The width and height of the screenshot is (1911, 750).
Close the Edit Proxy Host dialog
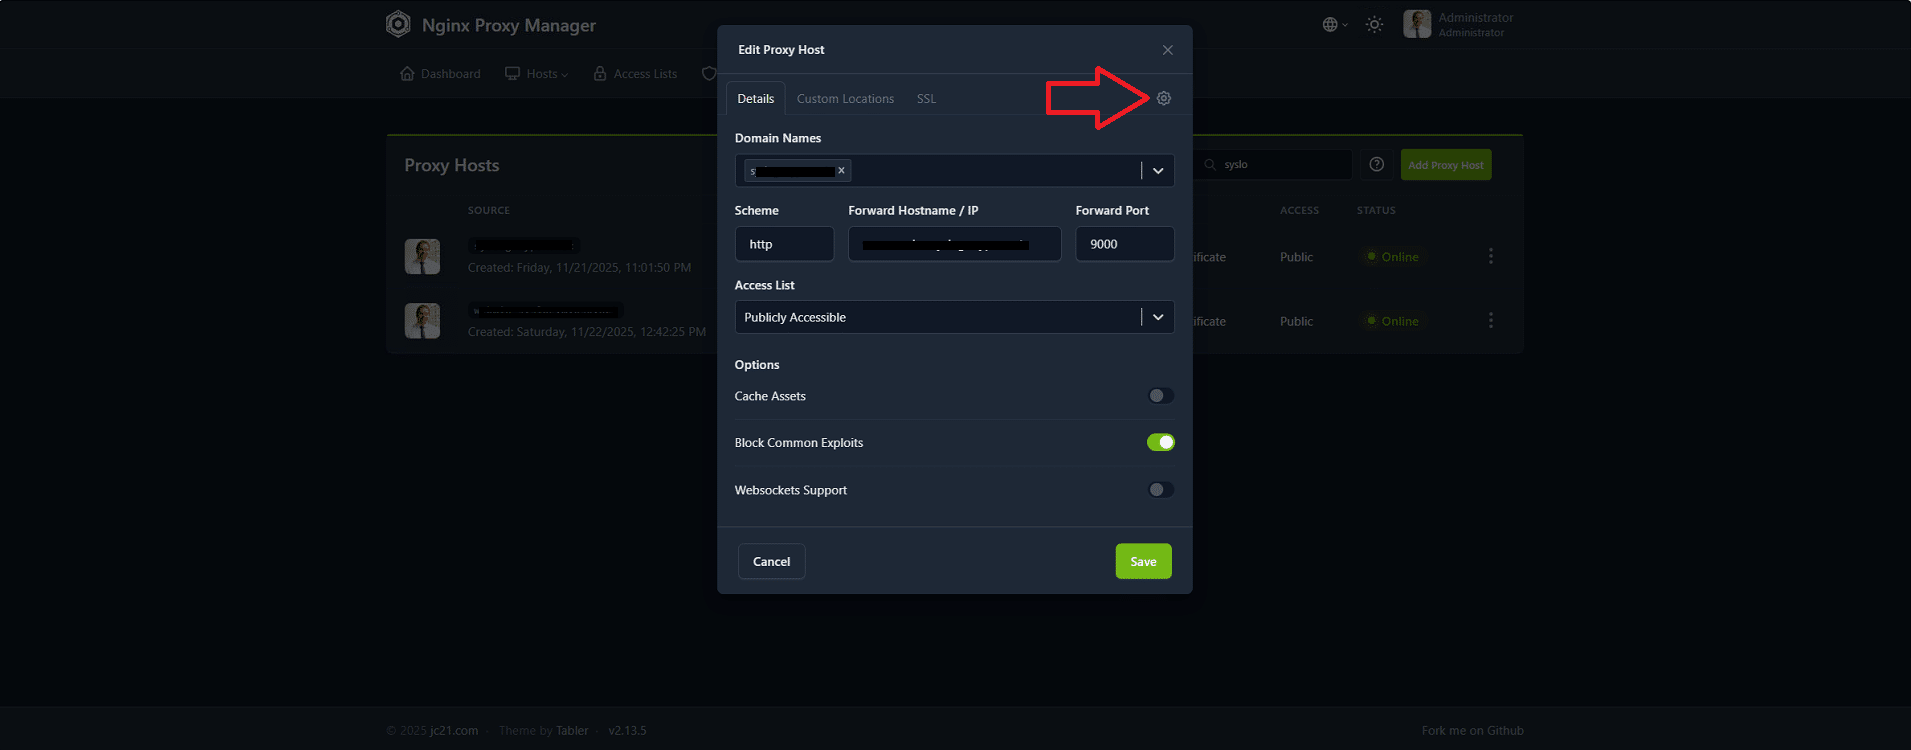1167,50
